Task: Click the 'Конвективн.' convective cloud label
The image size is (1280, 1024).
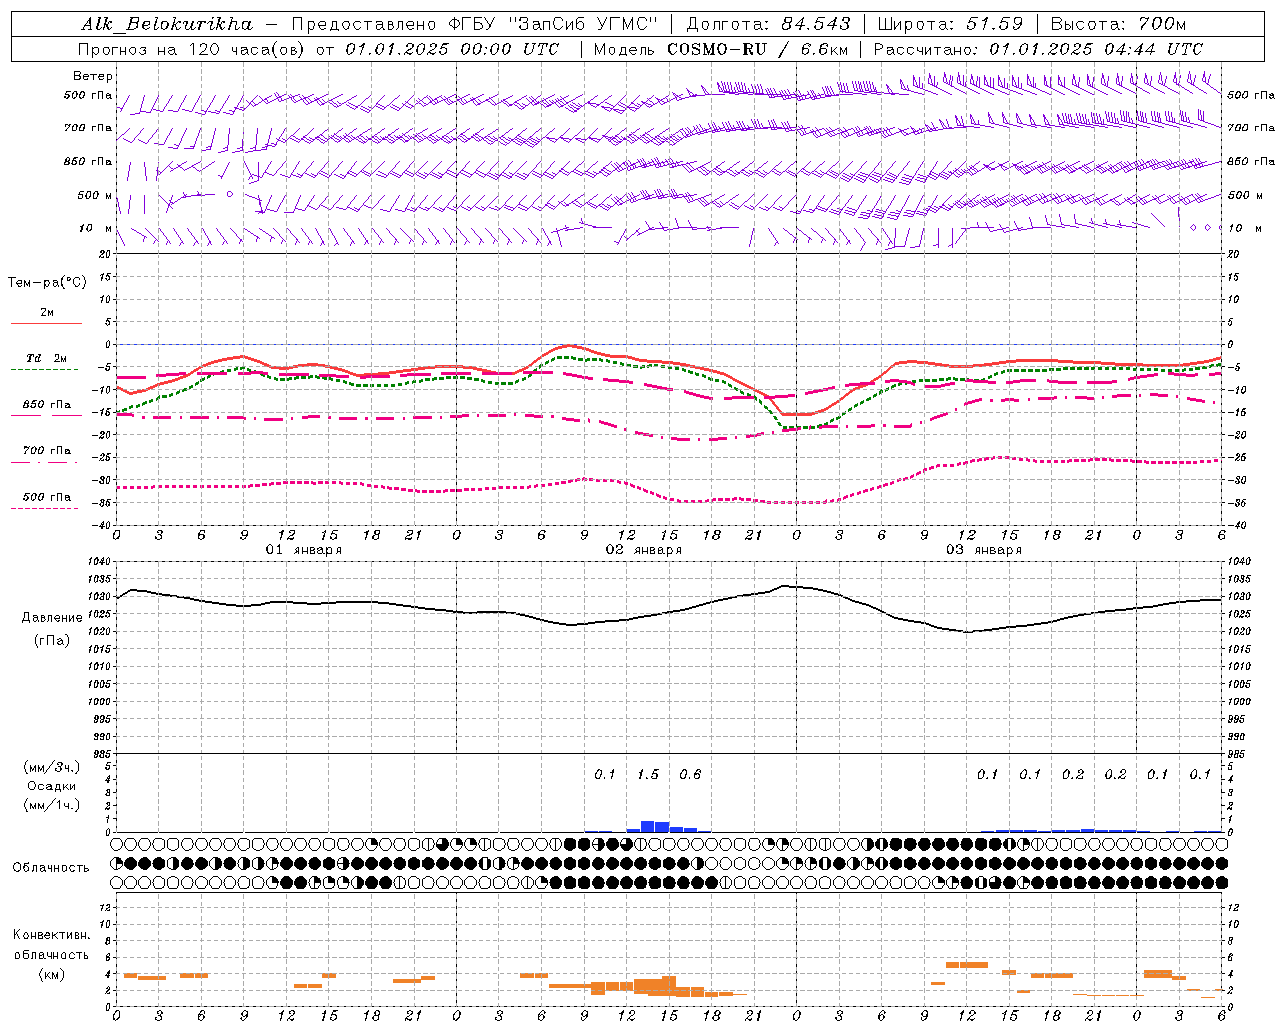Action: tap(51, 935)
